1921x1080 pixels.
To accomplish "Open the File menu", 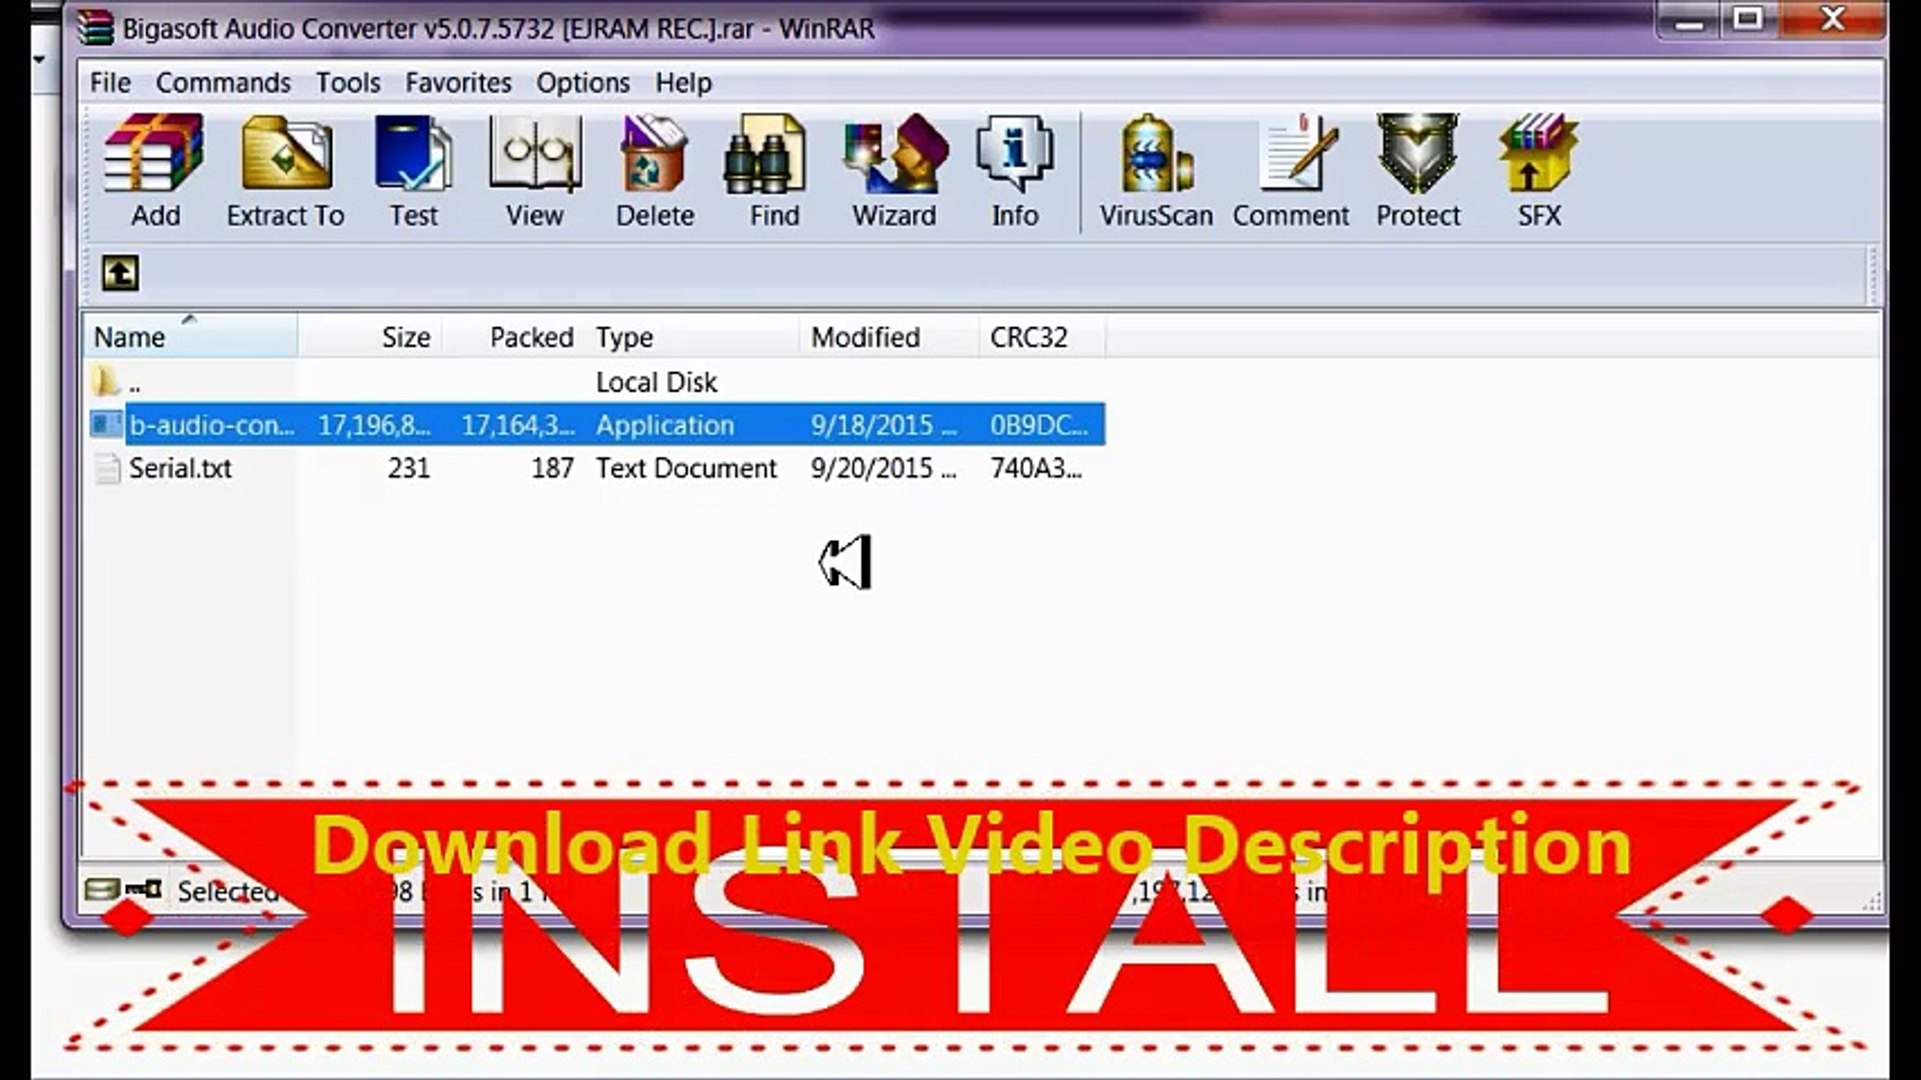I will [110, 83].
